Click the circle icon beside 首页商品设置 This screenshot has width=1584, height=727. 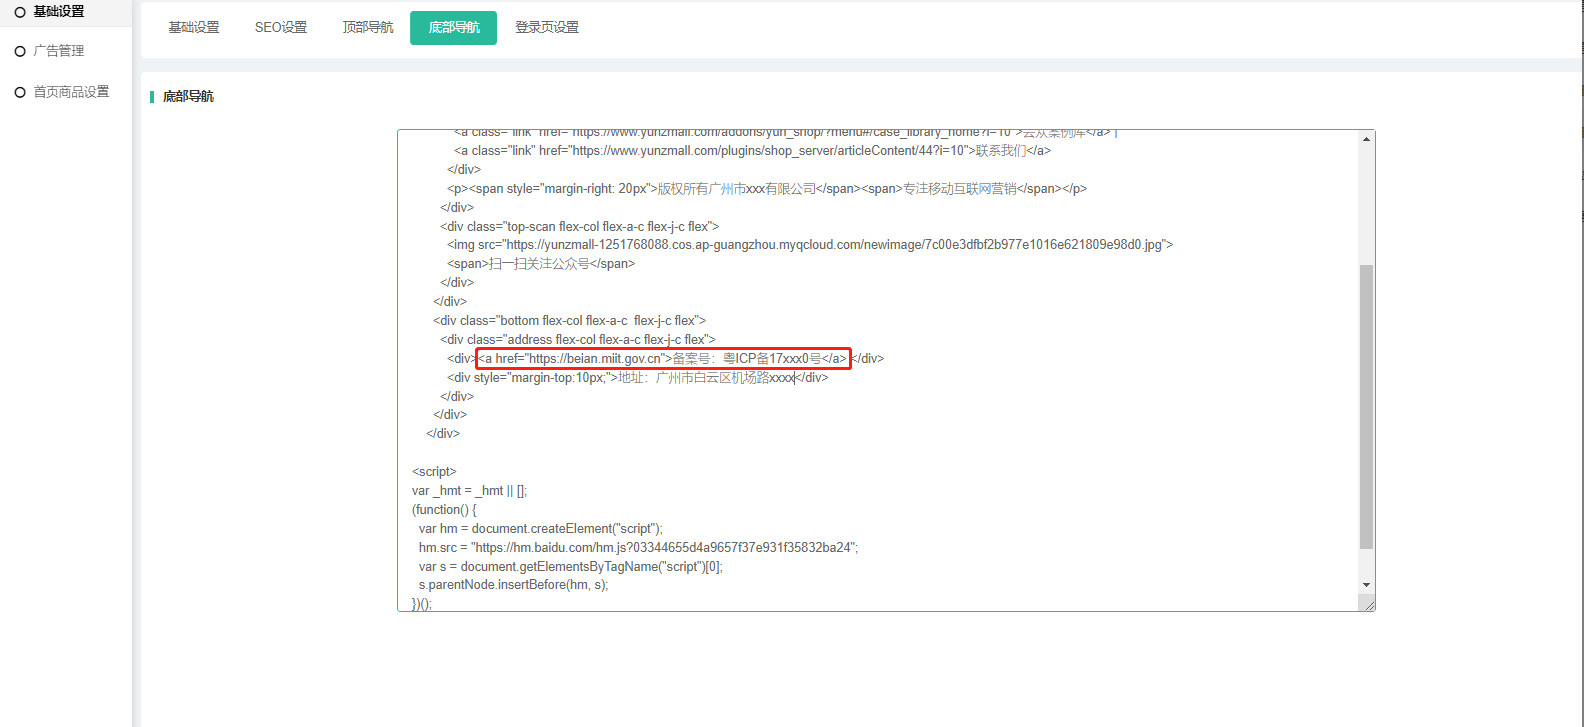[20, 92]
